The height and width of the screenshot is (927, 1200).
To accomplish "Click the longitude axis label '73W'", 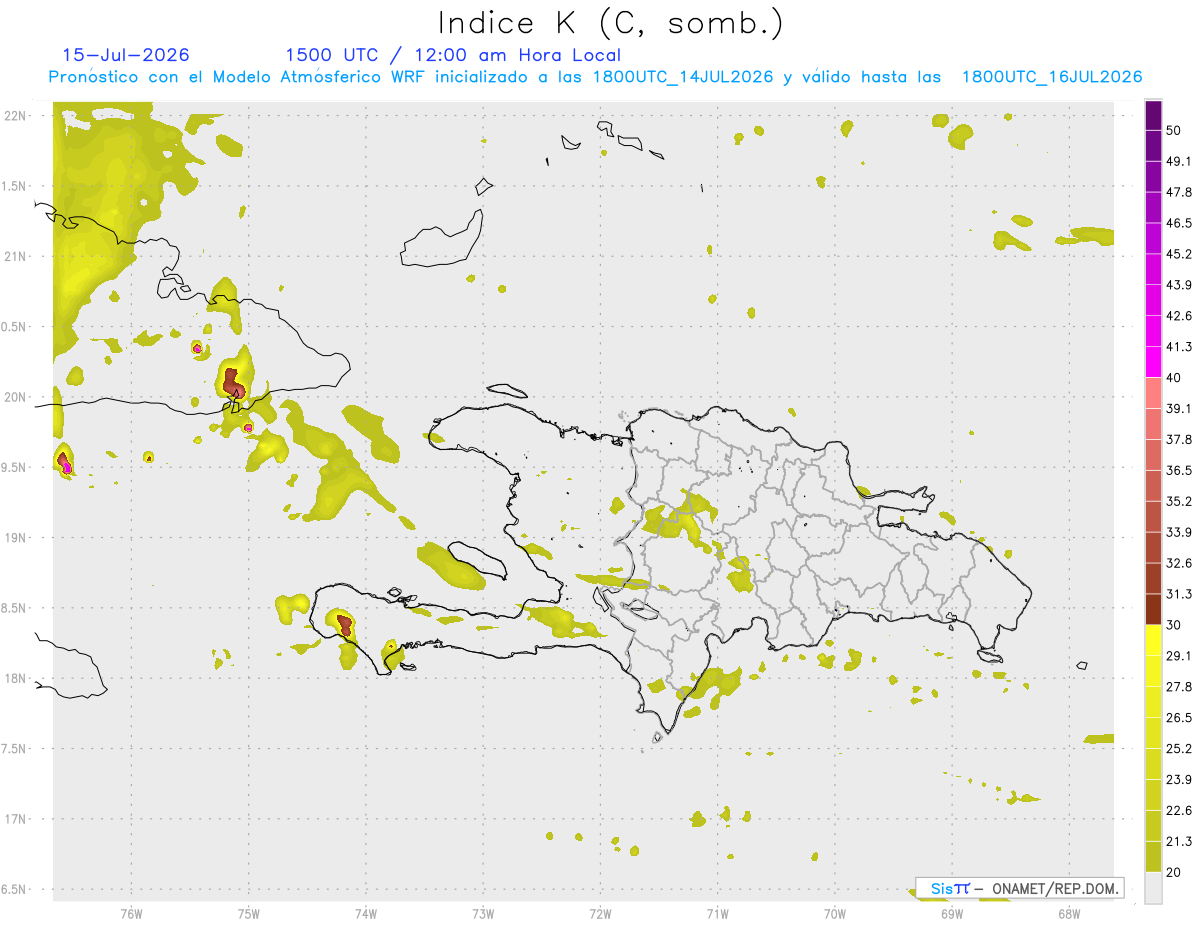I will pyautogui.click(x=483, y=913).
